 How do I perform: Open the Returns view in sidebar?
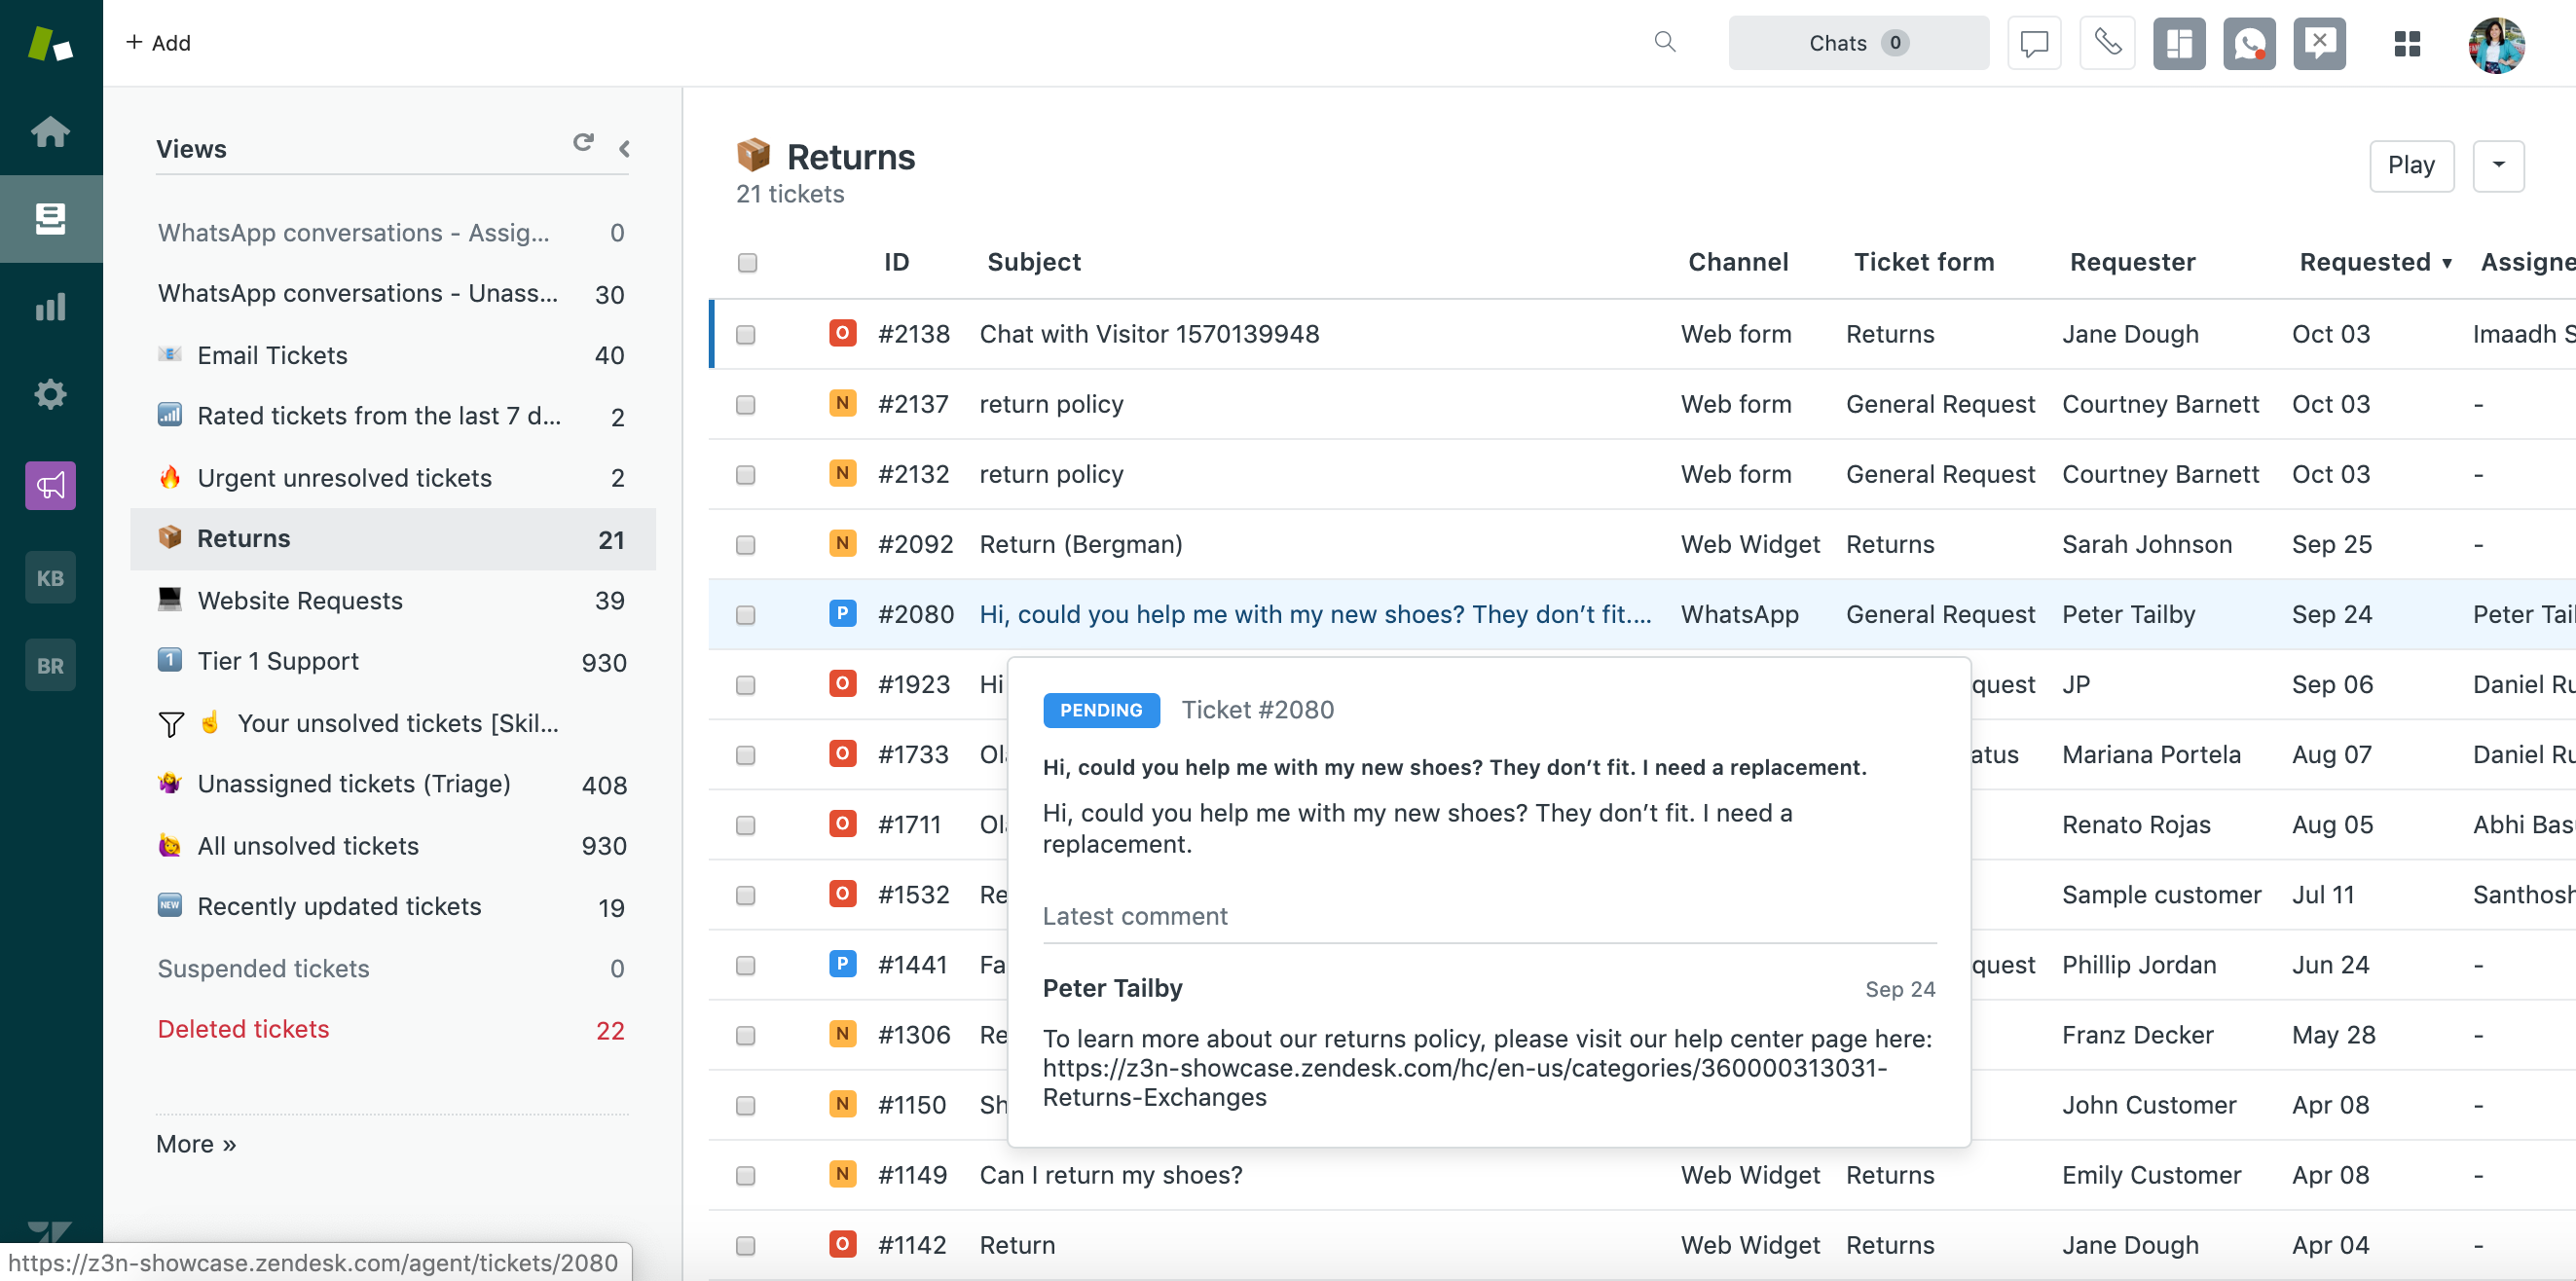243,537
